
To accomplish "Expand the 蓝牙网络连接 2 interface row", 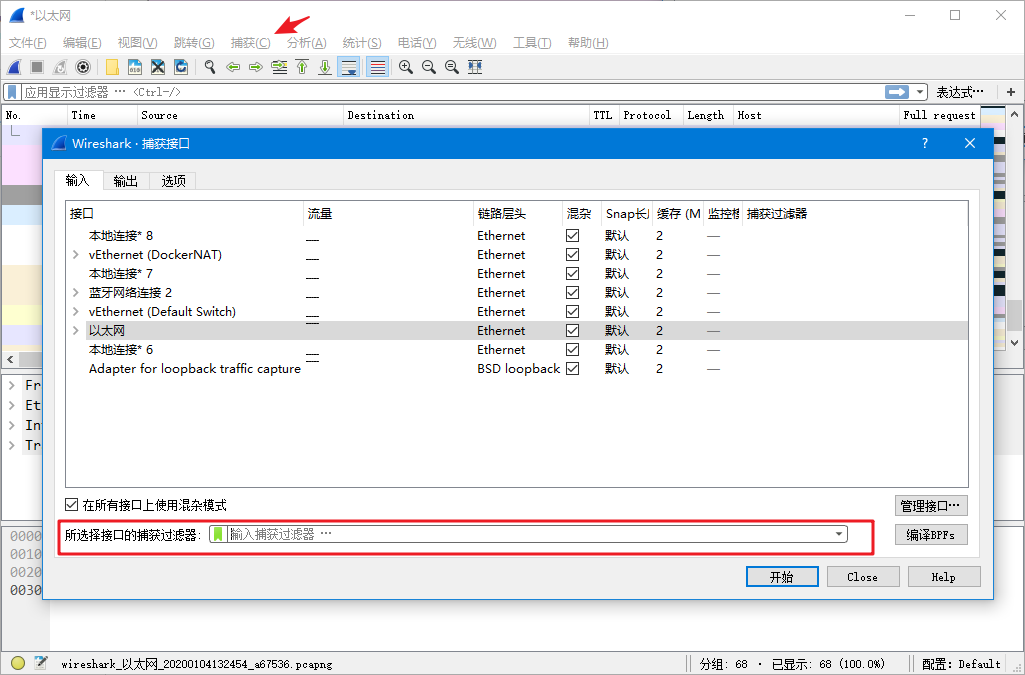I will (76, 293).
